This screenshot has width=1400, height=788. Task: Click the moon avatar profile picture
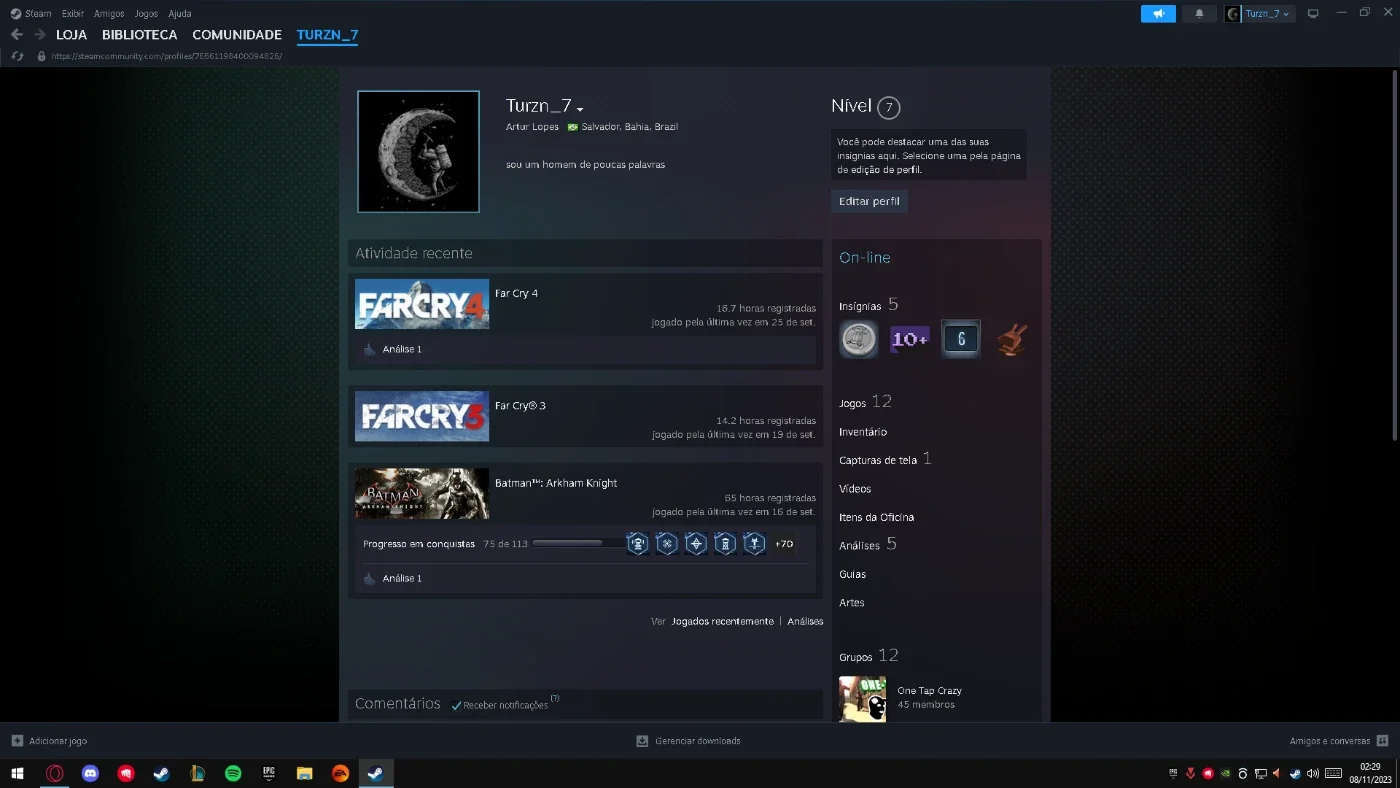(x=418, y=151)
